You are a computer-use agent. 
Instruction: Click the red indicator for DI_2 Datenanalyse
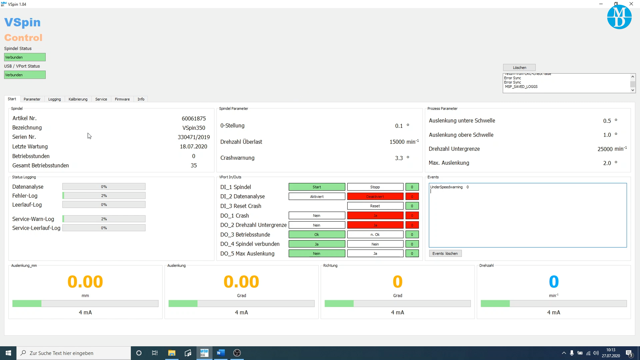[412, 196]
